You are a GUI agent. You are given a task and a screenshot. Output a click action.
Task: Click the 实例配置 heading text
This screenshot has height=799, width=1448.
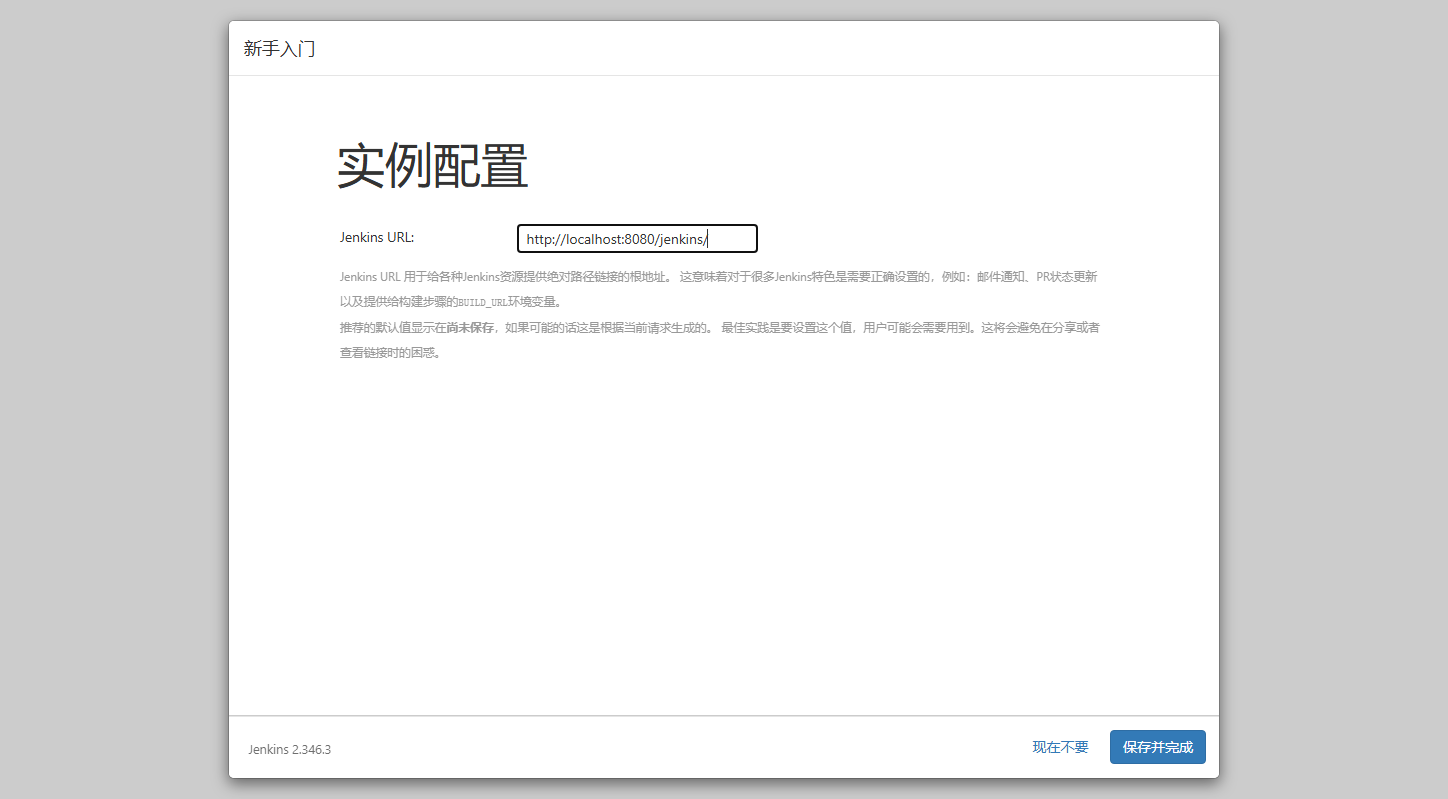(x=432, y=166)
